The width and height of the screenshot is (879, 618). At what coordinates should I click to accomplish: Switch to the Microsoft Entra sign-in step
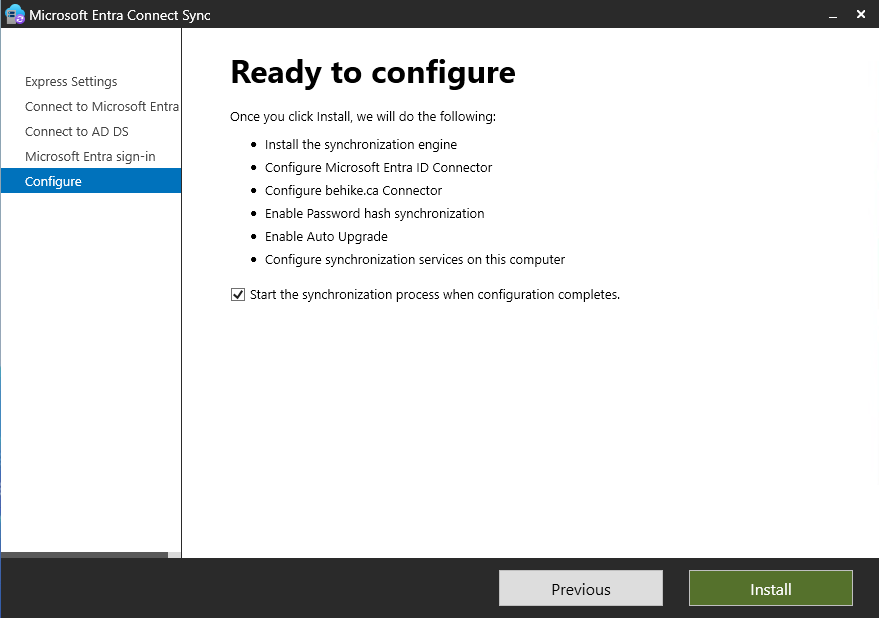pyautogui.click(x=90, y=157)
